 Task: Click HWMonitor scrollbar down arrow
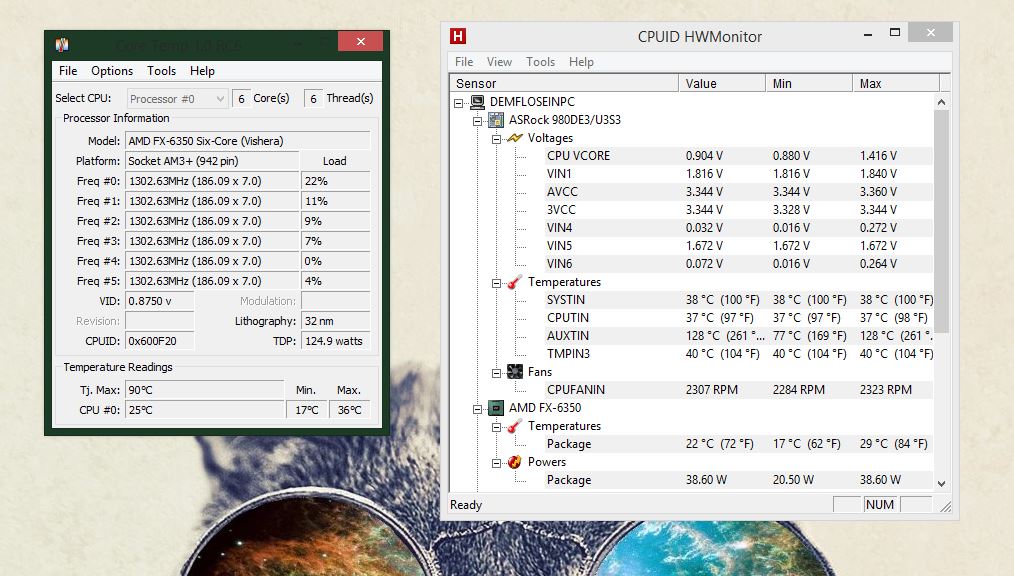coord(942,484)
